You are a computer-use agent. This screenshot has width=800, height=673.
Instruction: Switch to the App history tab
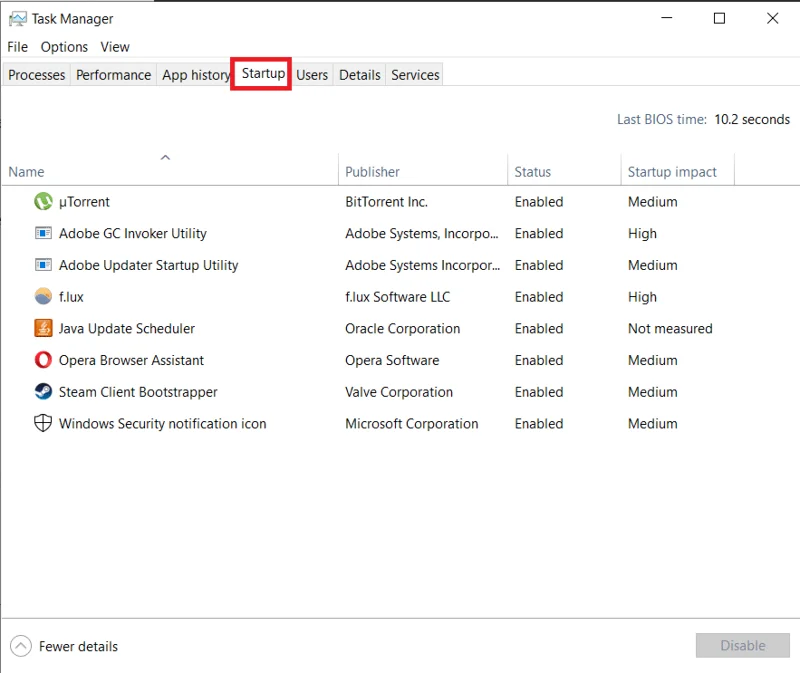pyautogui.click(x=195, y=75)
